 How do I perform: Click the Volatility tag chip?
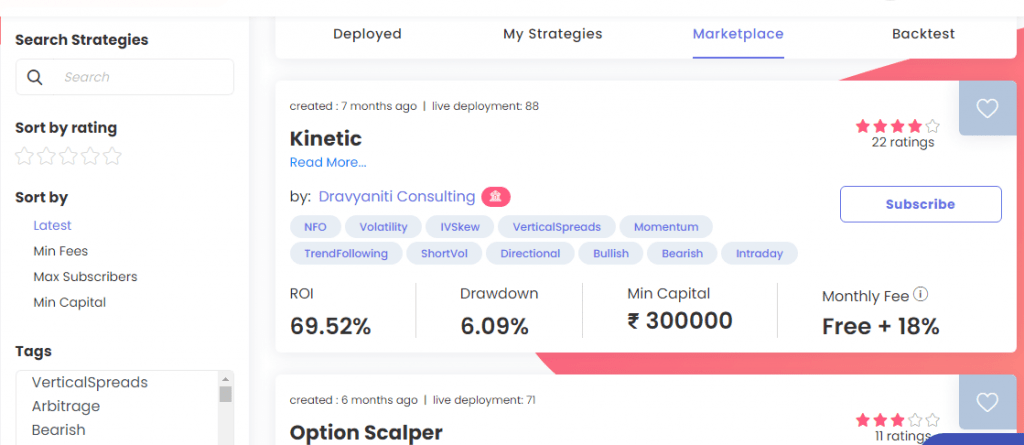click(x=383, y=227)
